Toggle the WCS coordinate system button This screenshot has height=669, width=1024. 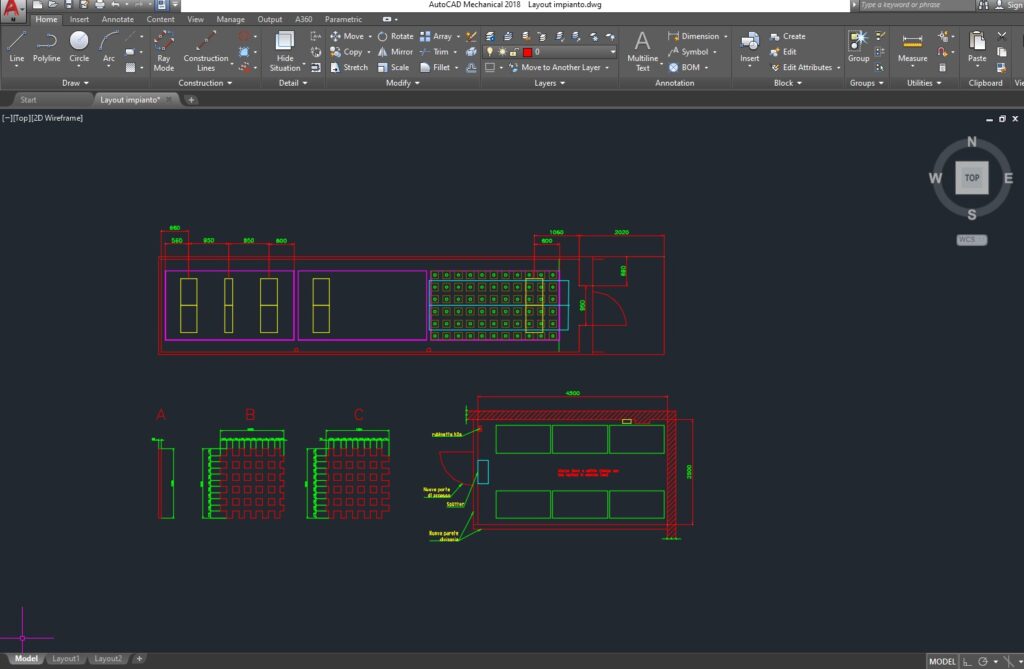(x=972, y=240)
